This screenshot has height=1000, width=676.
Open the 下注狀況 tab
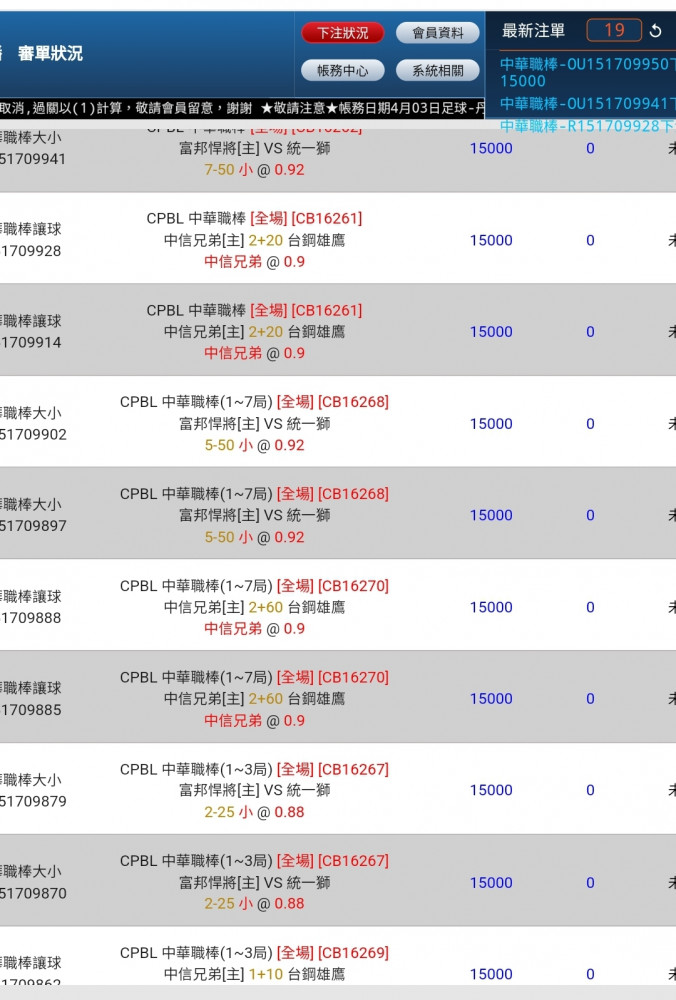342,33
